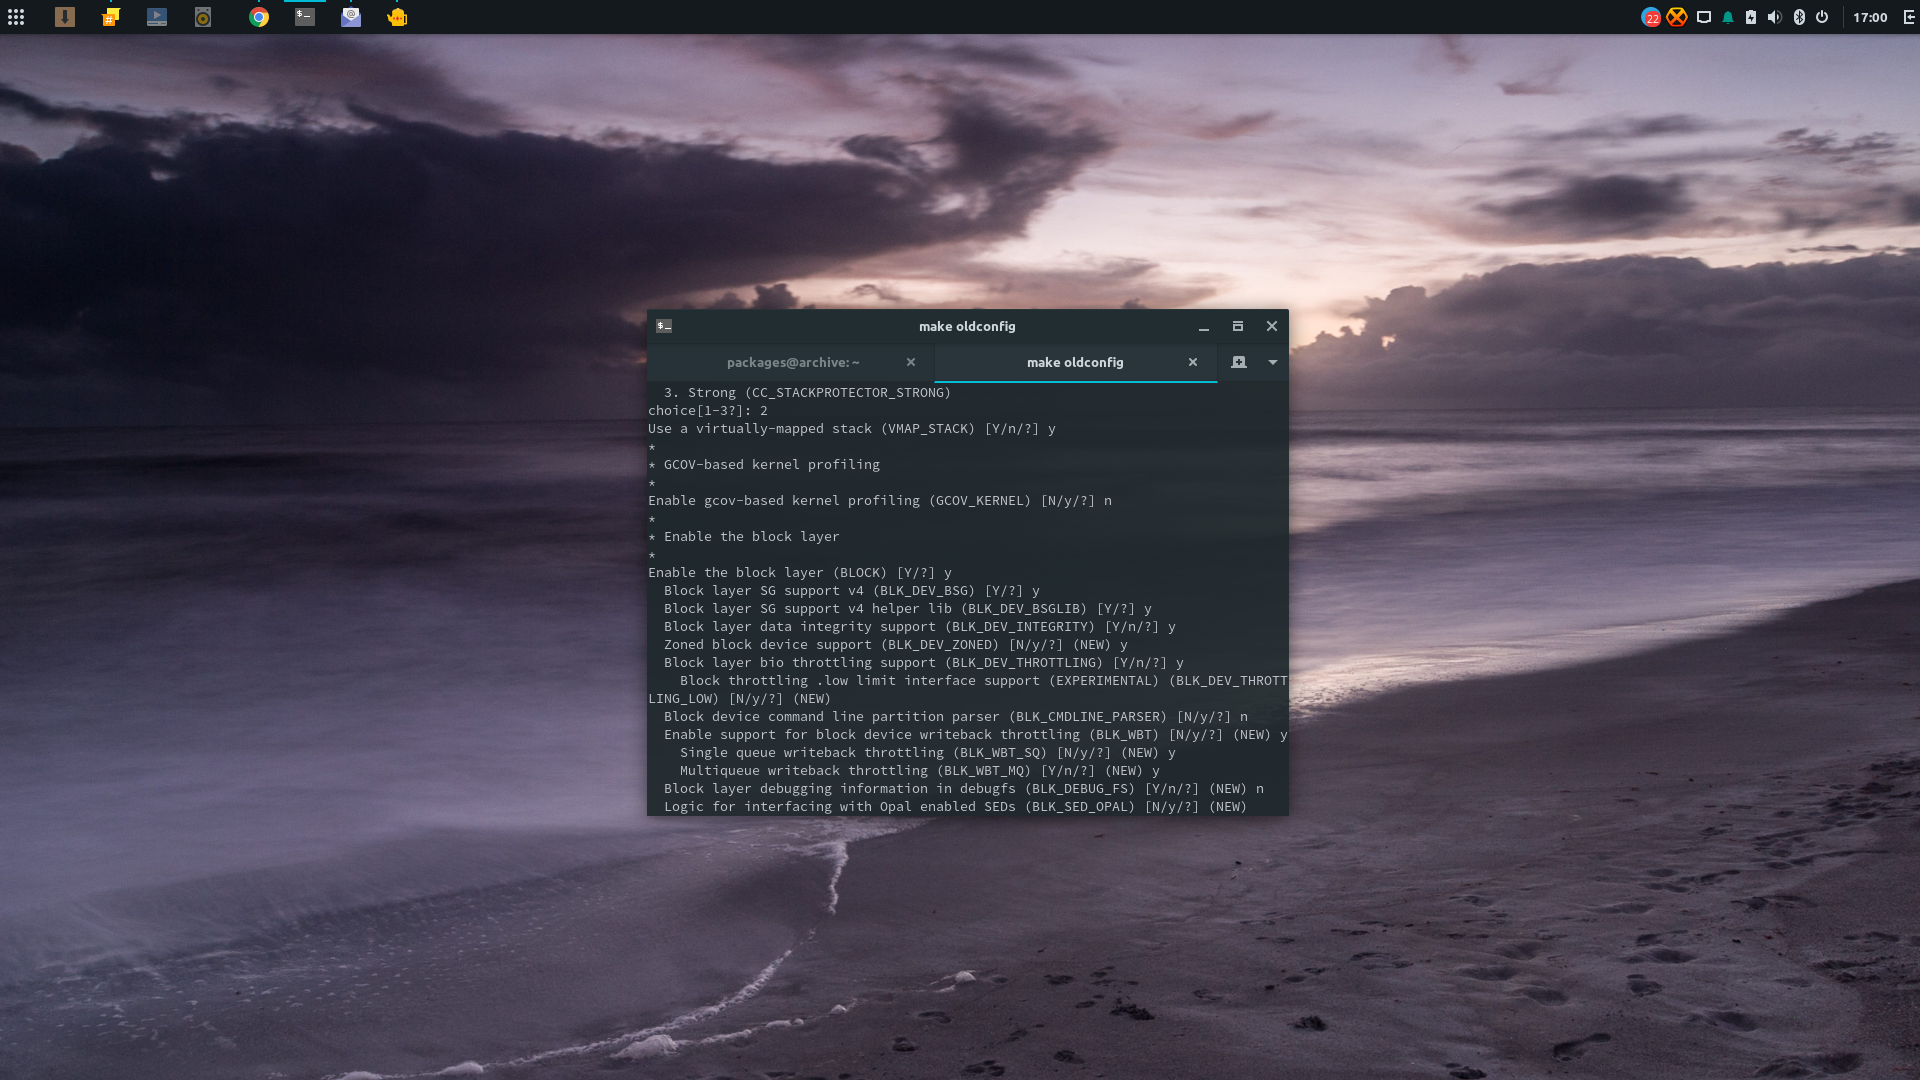Screen dimensions: 1920x1080
Task: Maximize the make oldconfig terminal window
Action: 1238,326
